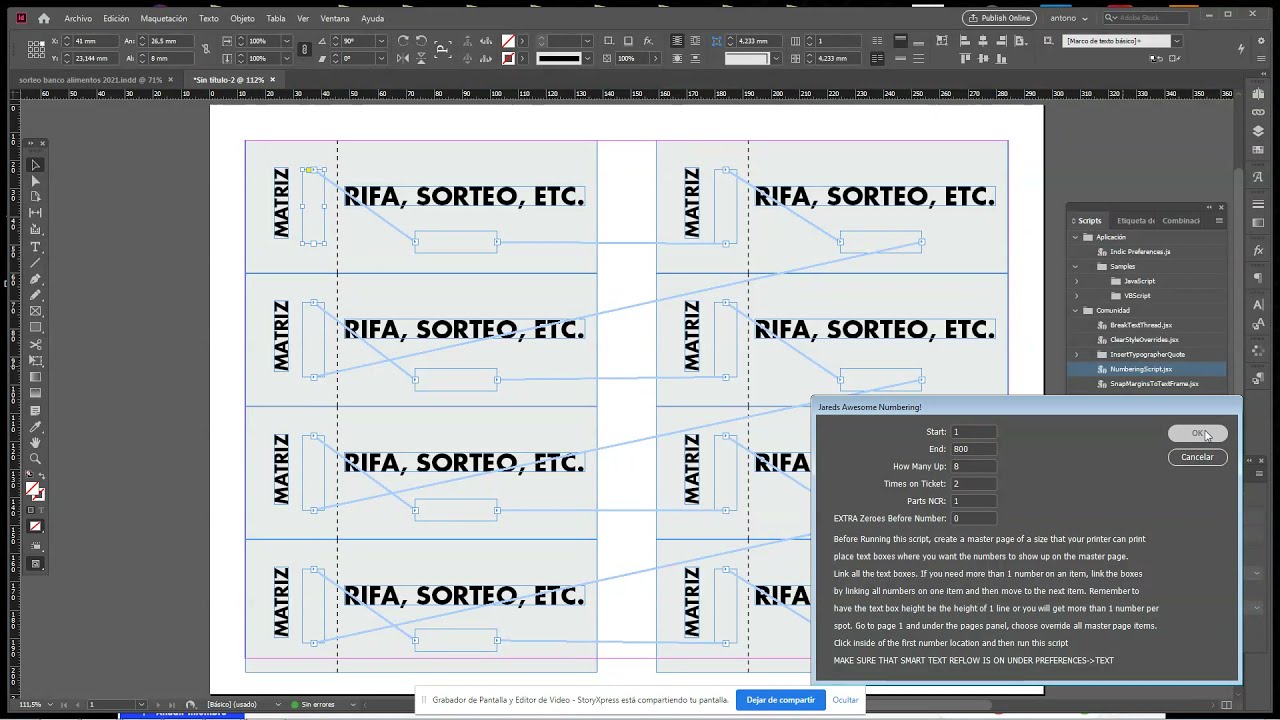This screenshot has width=1280, height=720.
Task: Choose the Free Transform tool
Action: tap(35, 361)
